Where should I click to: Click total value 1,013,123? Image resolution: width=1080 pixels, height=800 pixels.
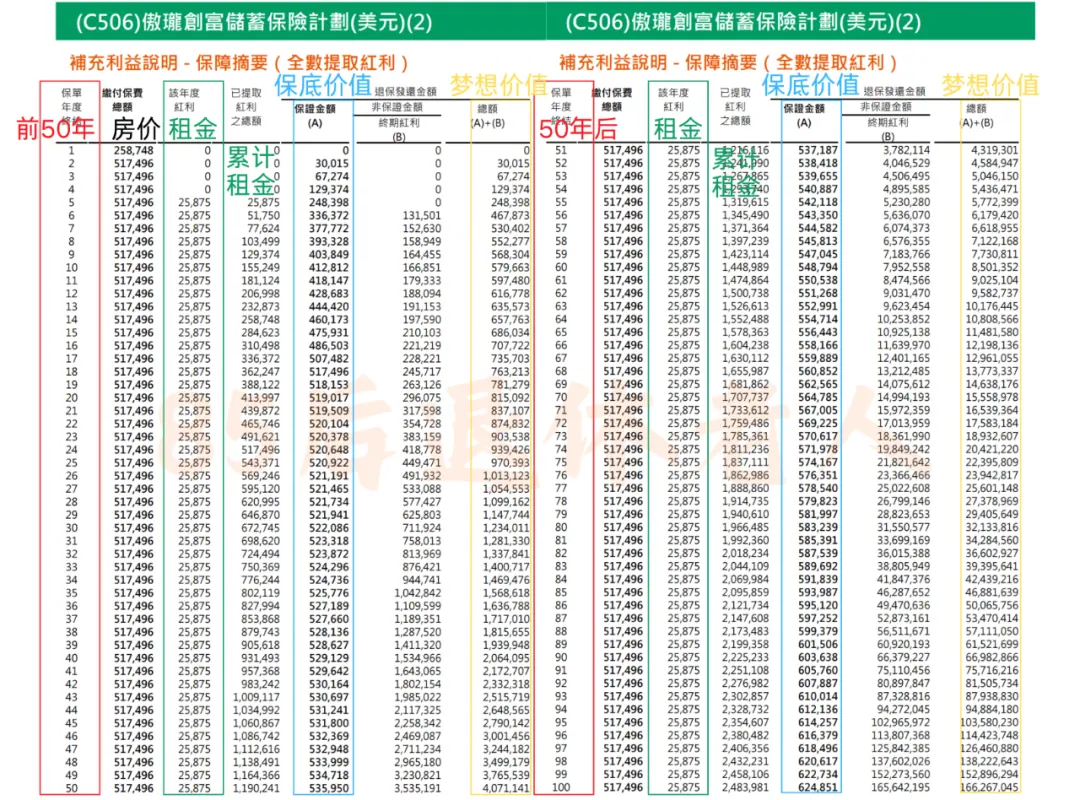(x=506, y=476)
